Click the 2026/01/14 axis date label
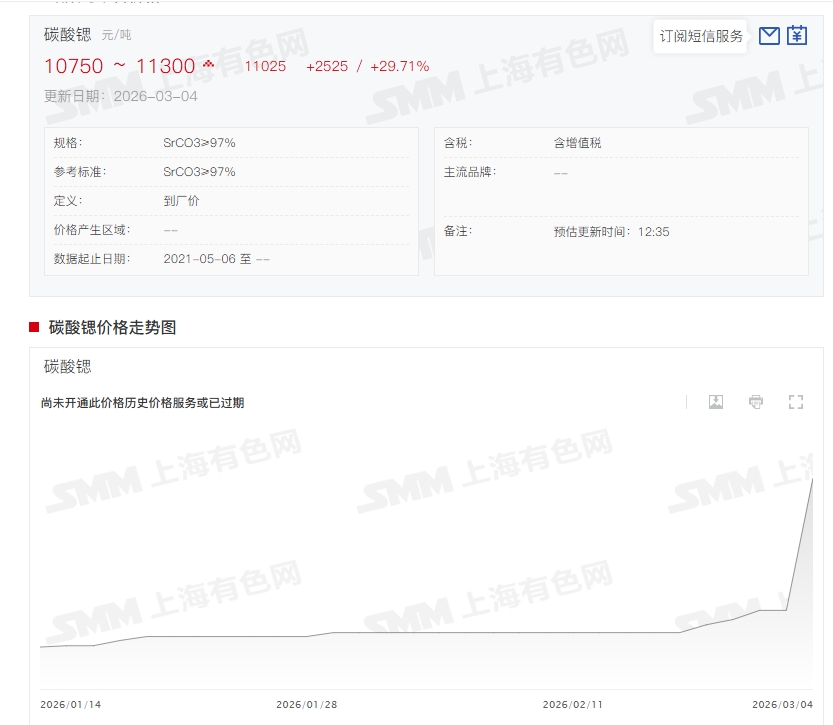The width and height of the screenshot is (833, 725). pos(71,704)
